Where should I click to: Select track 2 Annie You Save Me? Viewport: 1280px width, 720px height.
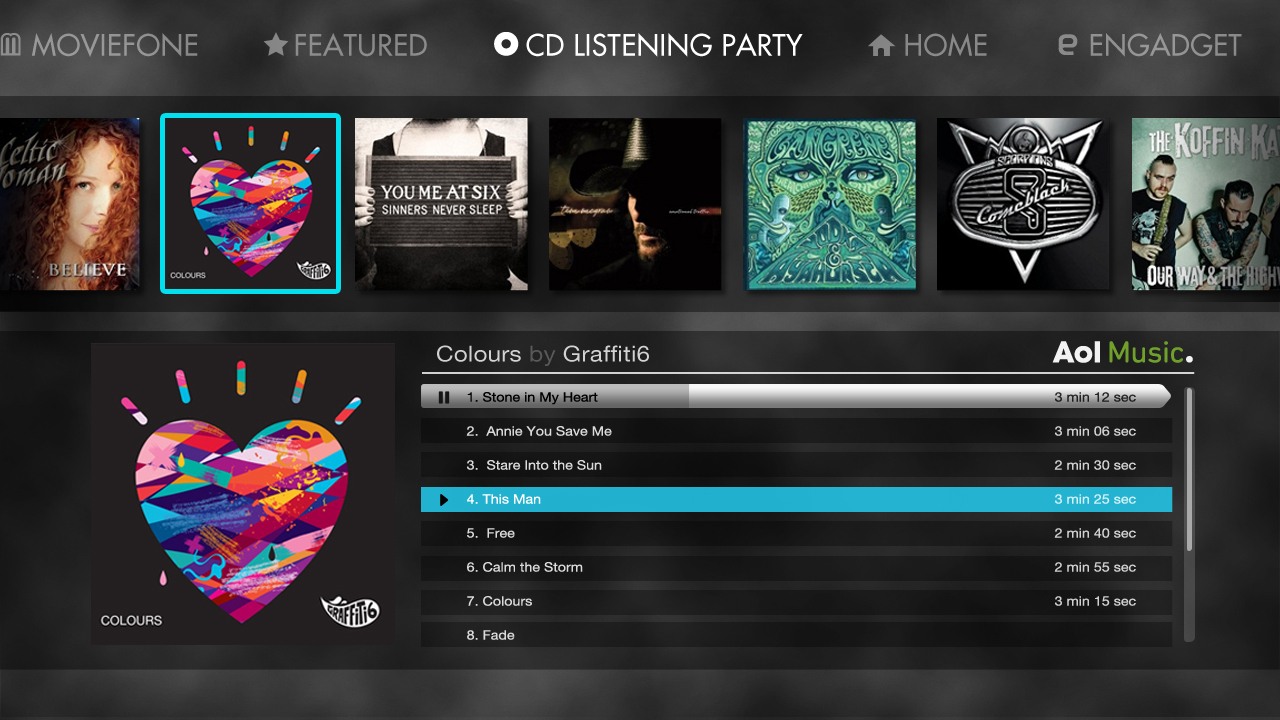796,431
